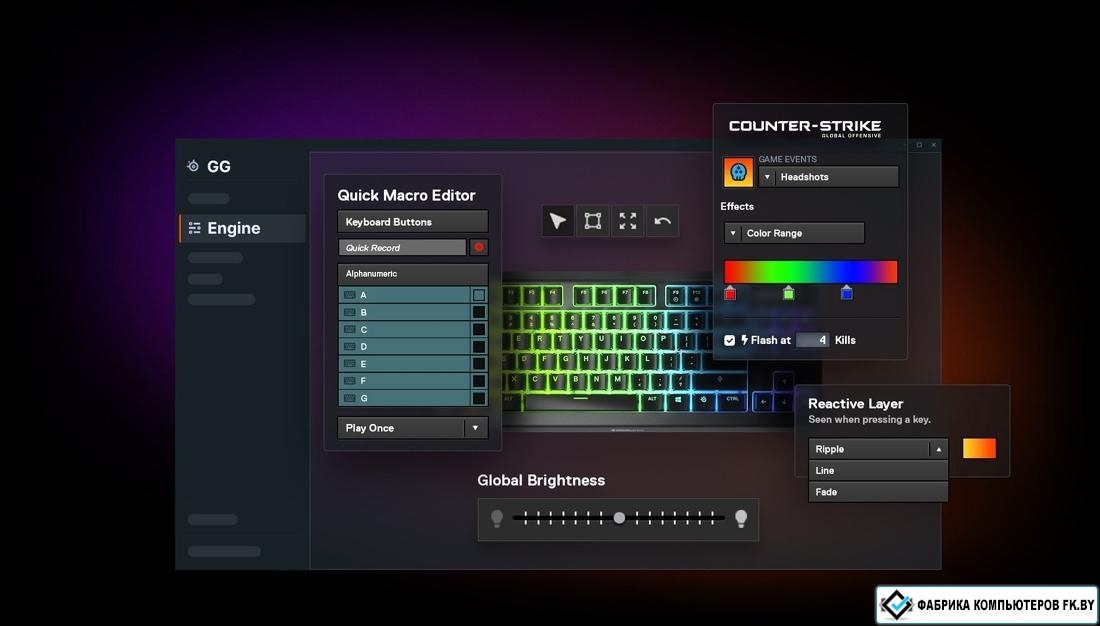
Task: Click the bright lightbulb icon
Action: [740, 519]
